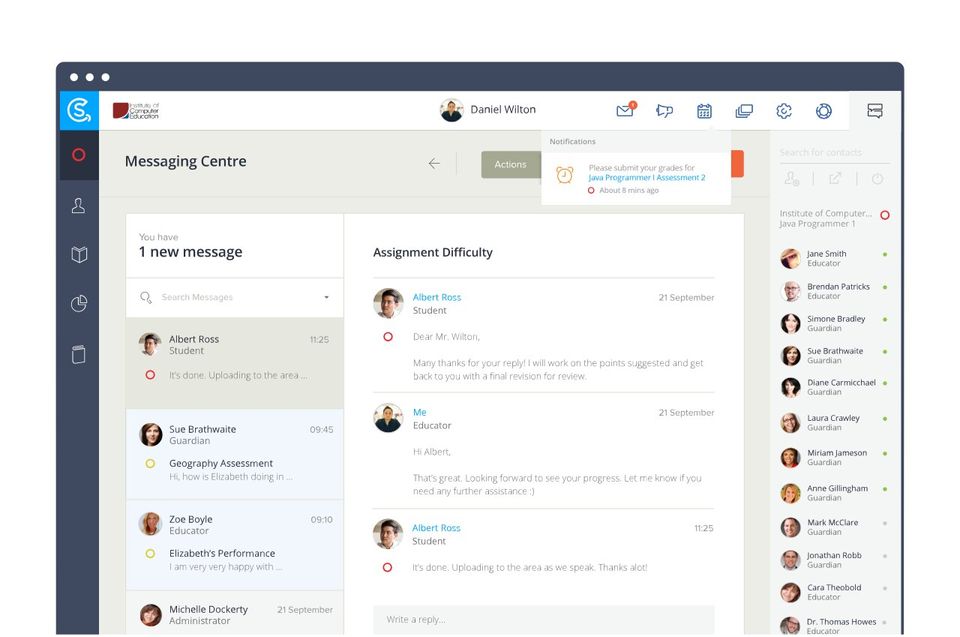Select contact Anne Gillingham
Image resolution: width=960 pixels, height=637 pixels.
tap(835, 493)
